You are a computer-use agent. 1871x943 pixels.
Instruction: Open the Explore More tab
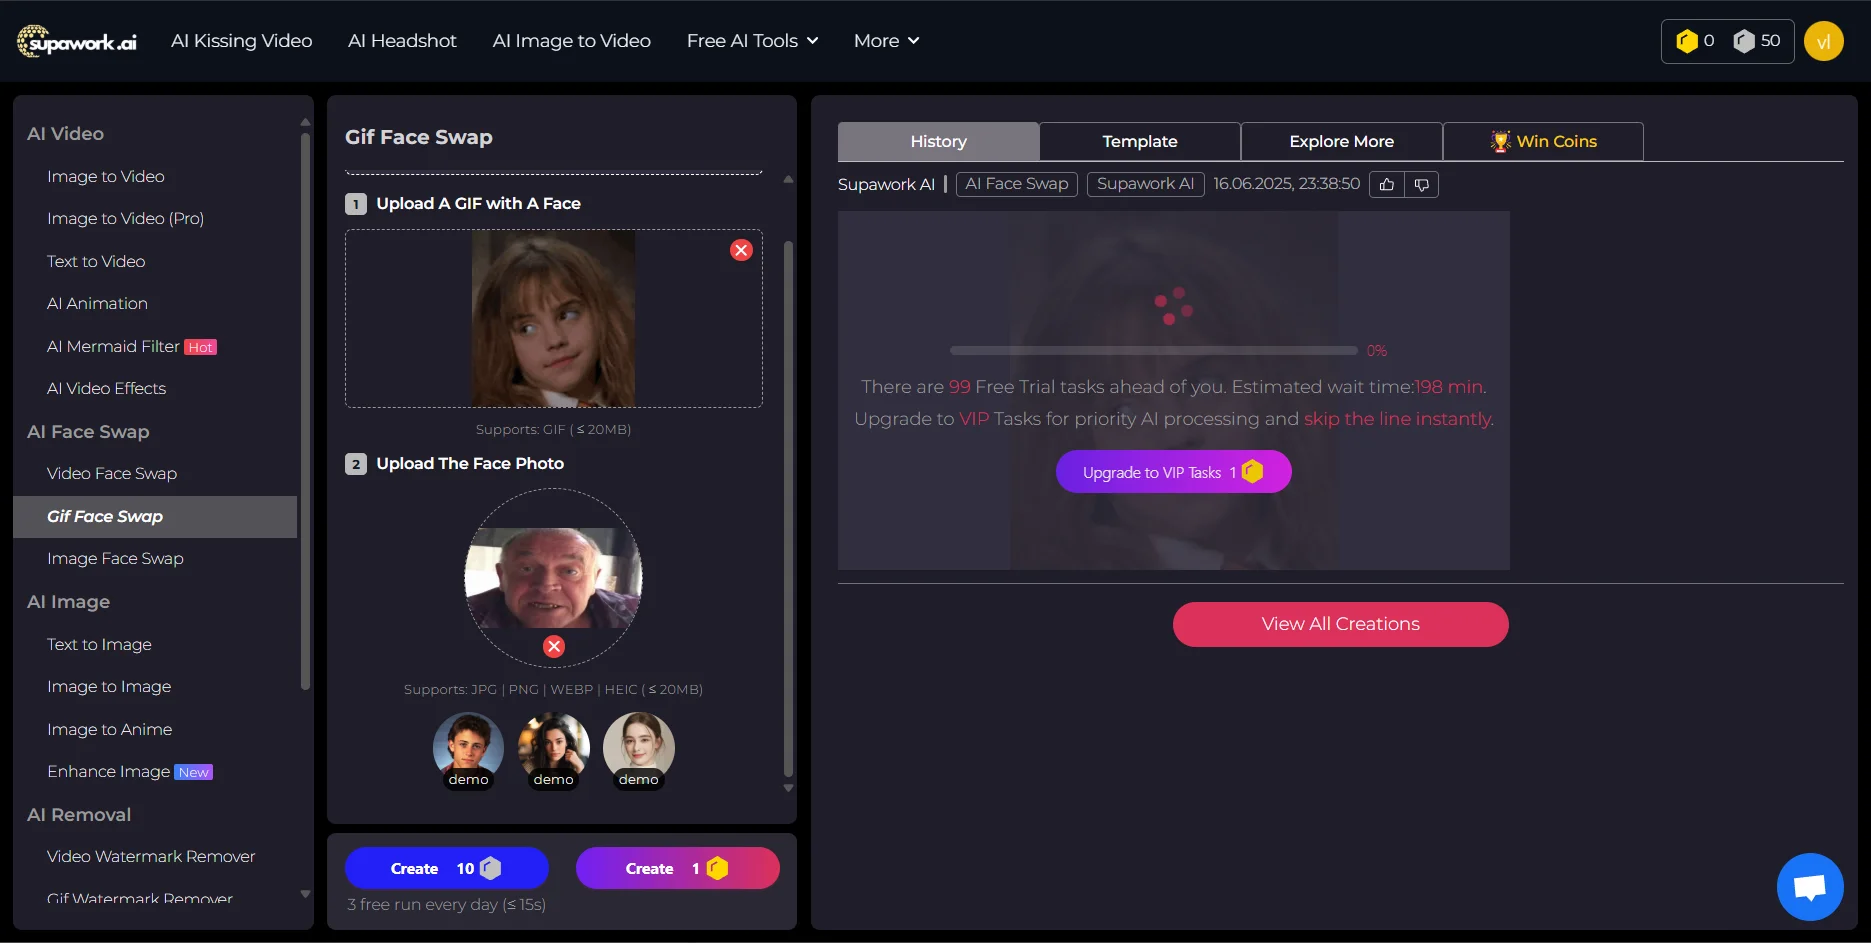click(x=1341, y=141)
